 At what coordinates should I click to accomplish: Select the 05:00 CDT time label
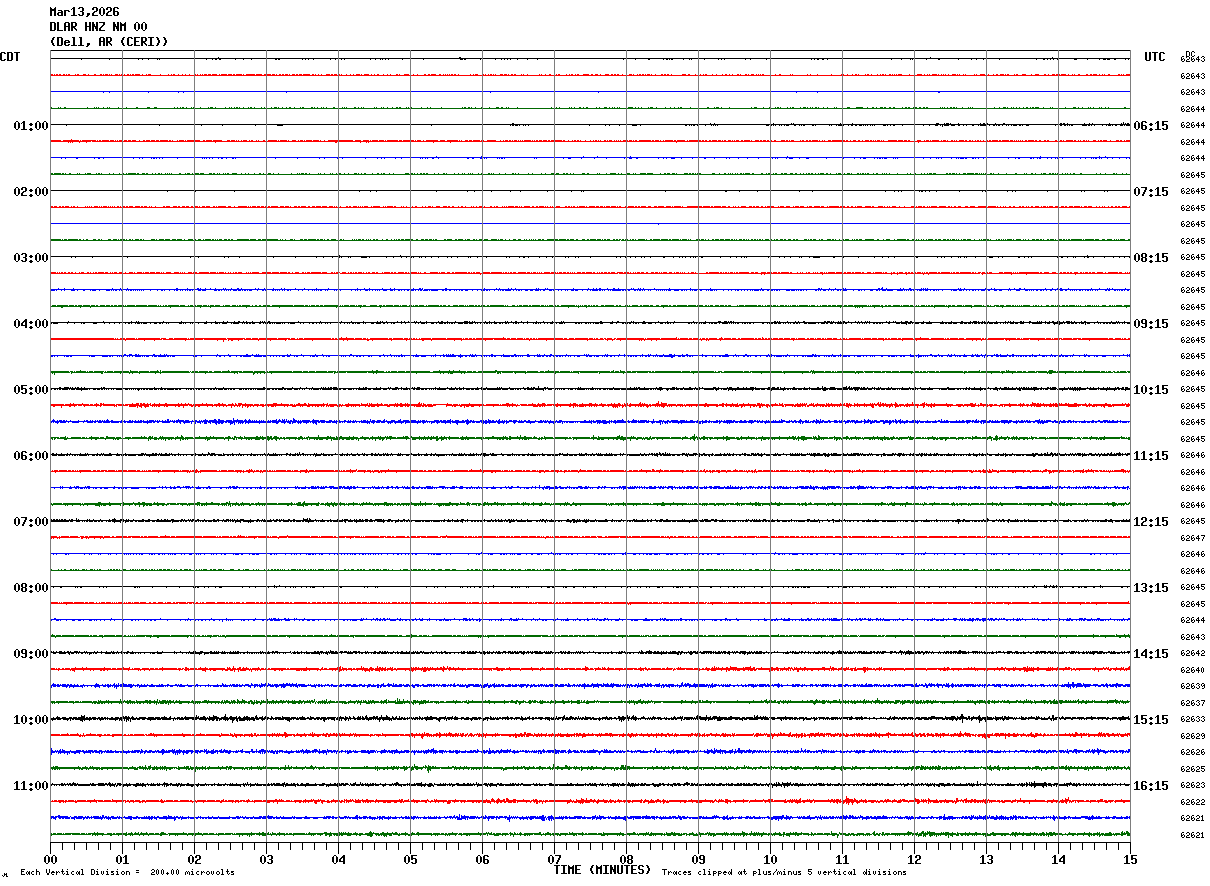pos(31,390)
